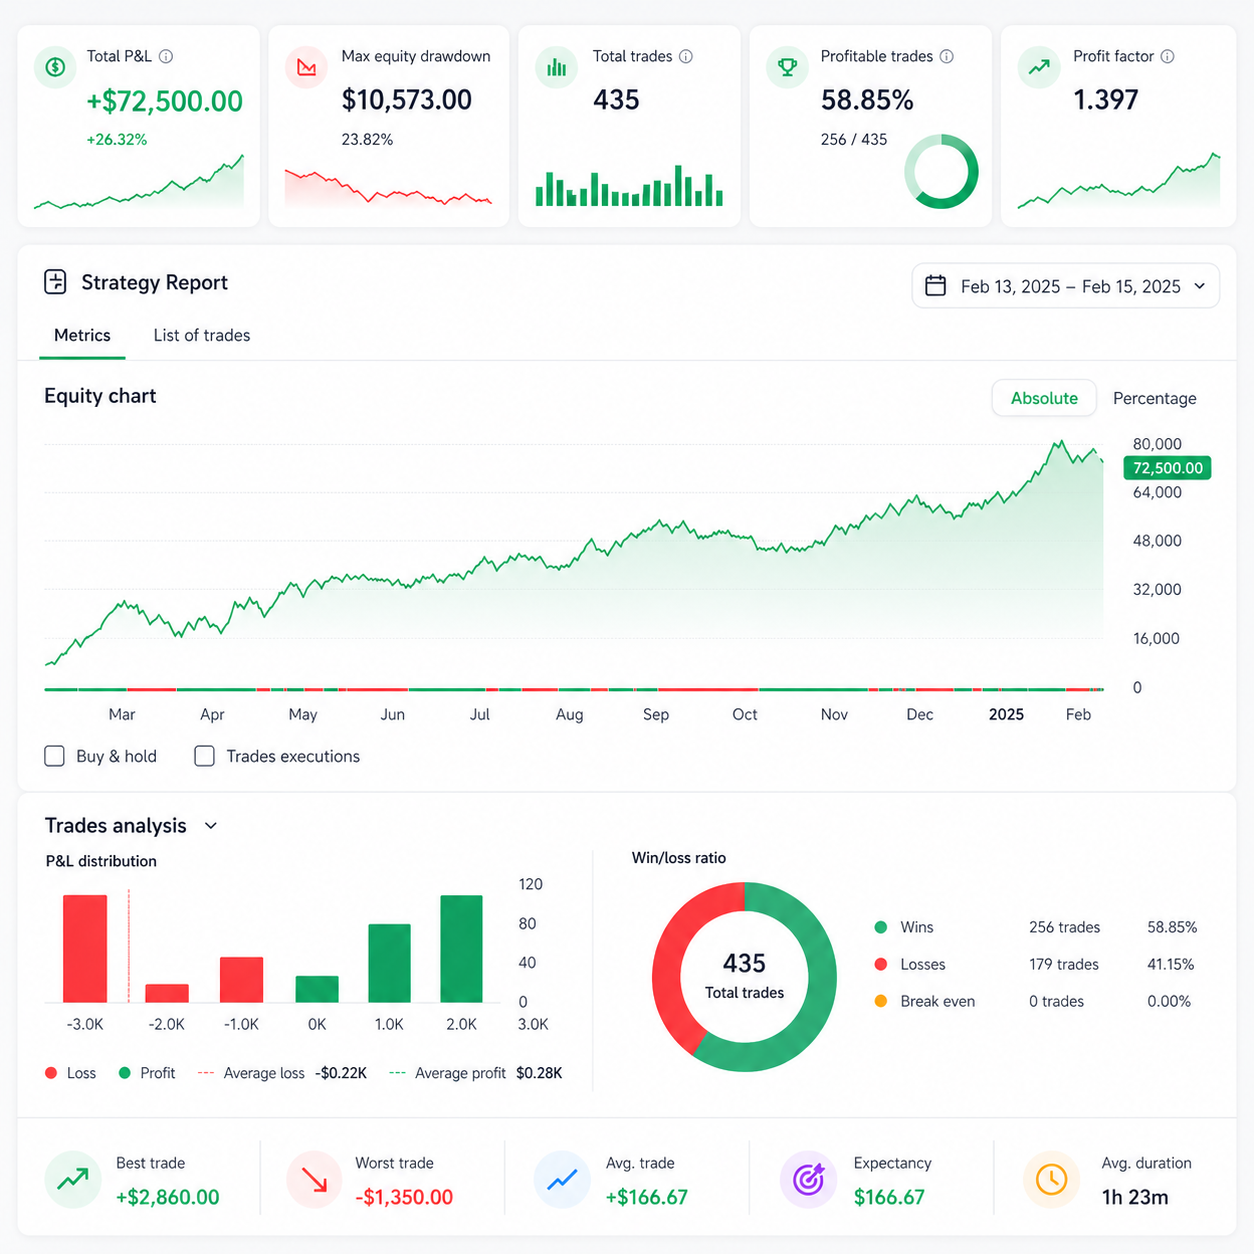
Task: Click the Worst trade downward arrow icon
Action: [315, 1180]
